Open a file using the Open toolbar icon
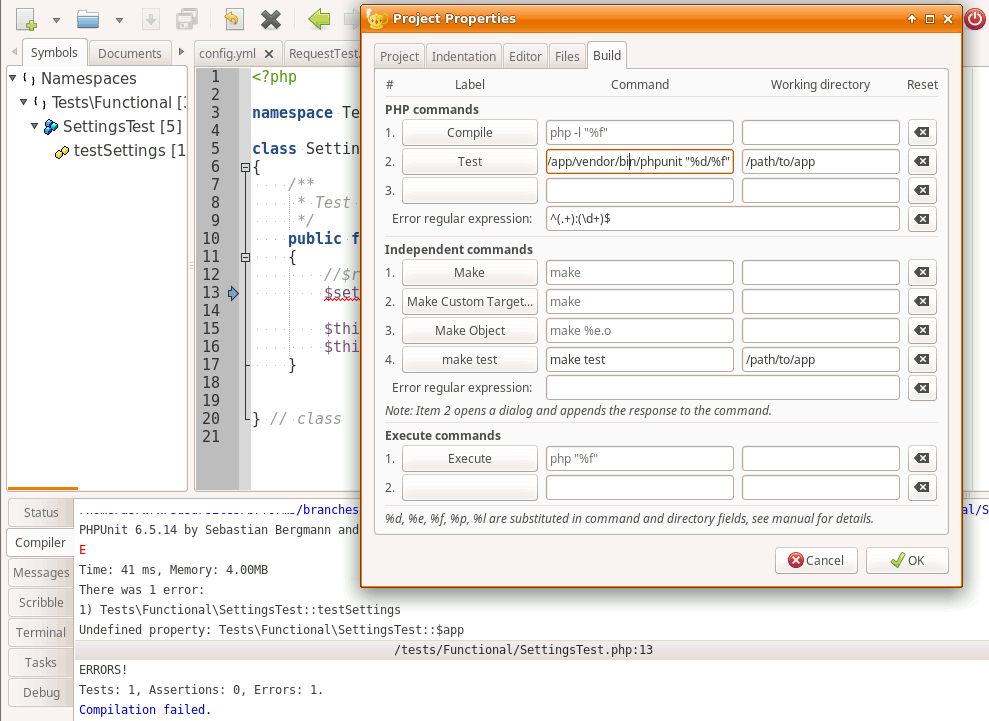Image resolution: width=989 pixels, height=721 pixels. pos(87,18)
